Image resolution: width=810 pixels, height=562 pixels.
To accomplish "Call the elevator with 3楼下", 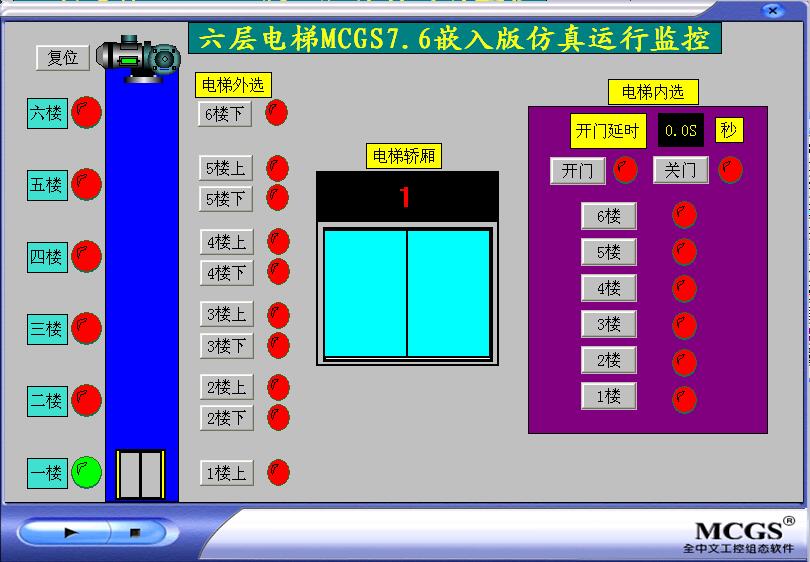I will 227,346.
